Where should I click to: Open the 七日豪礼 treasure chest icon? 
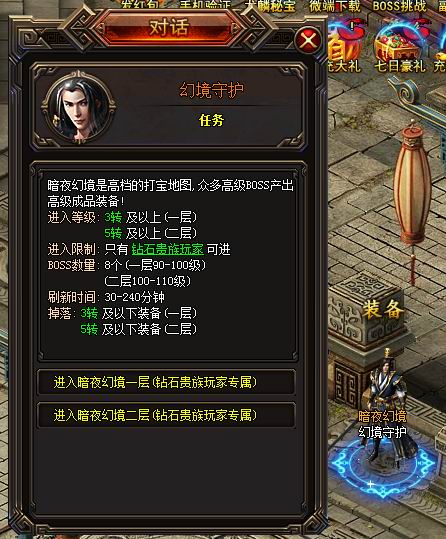pyautogui.click(x=399, y=48)
